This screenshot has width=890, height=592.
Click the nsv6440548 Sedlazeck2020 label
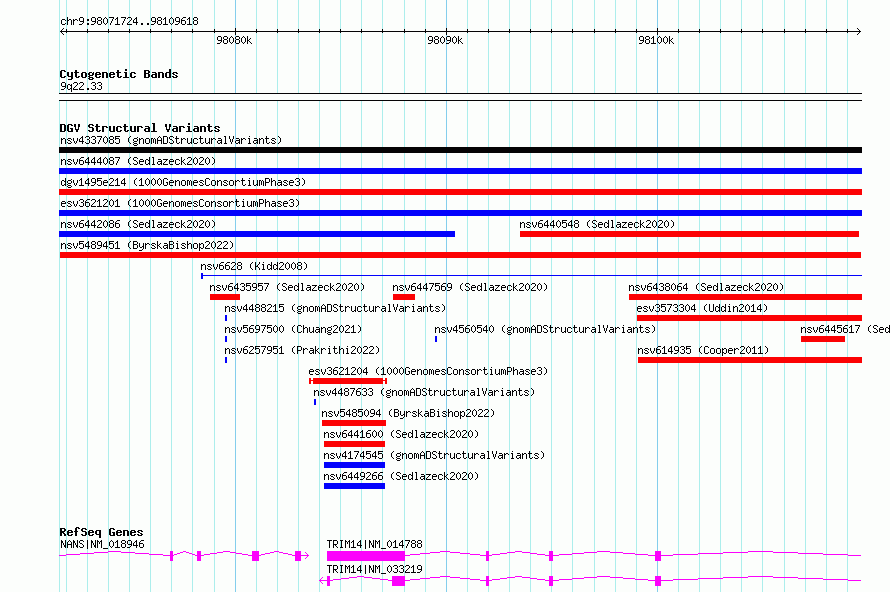(x=597, y=224)
